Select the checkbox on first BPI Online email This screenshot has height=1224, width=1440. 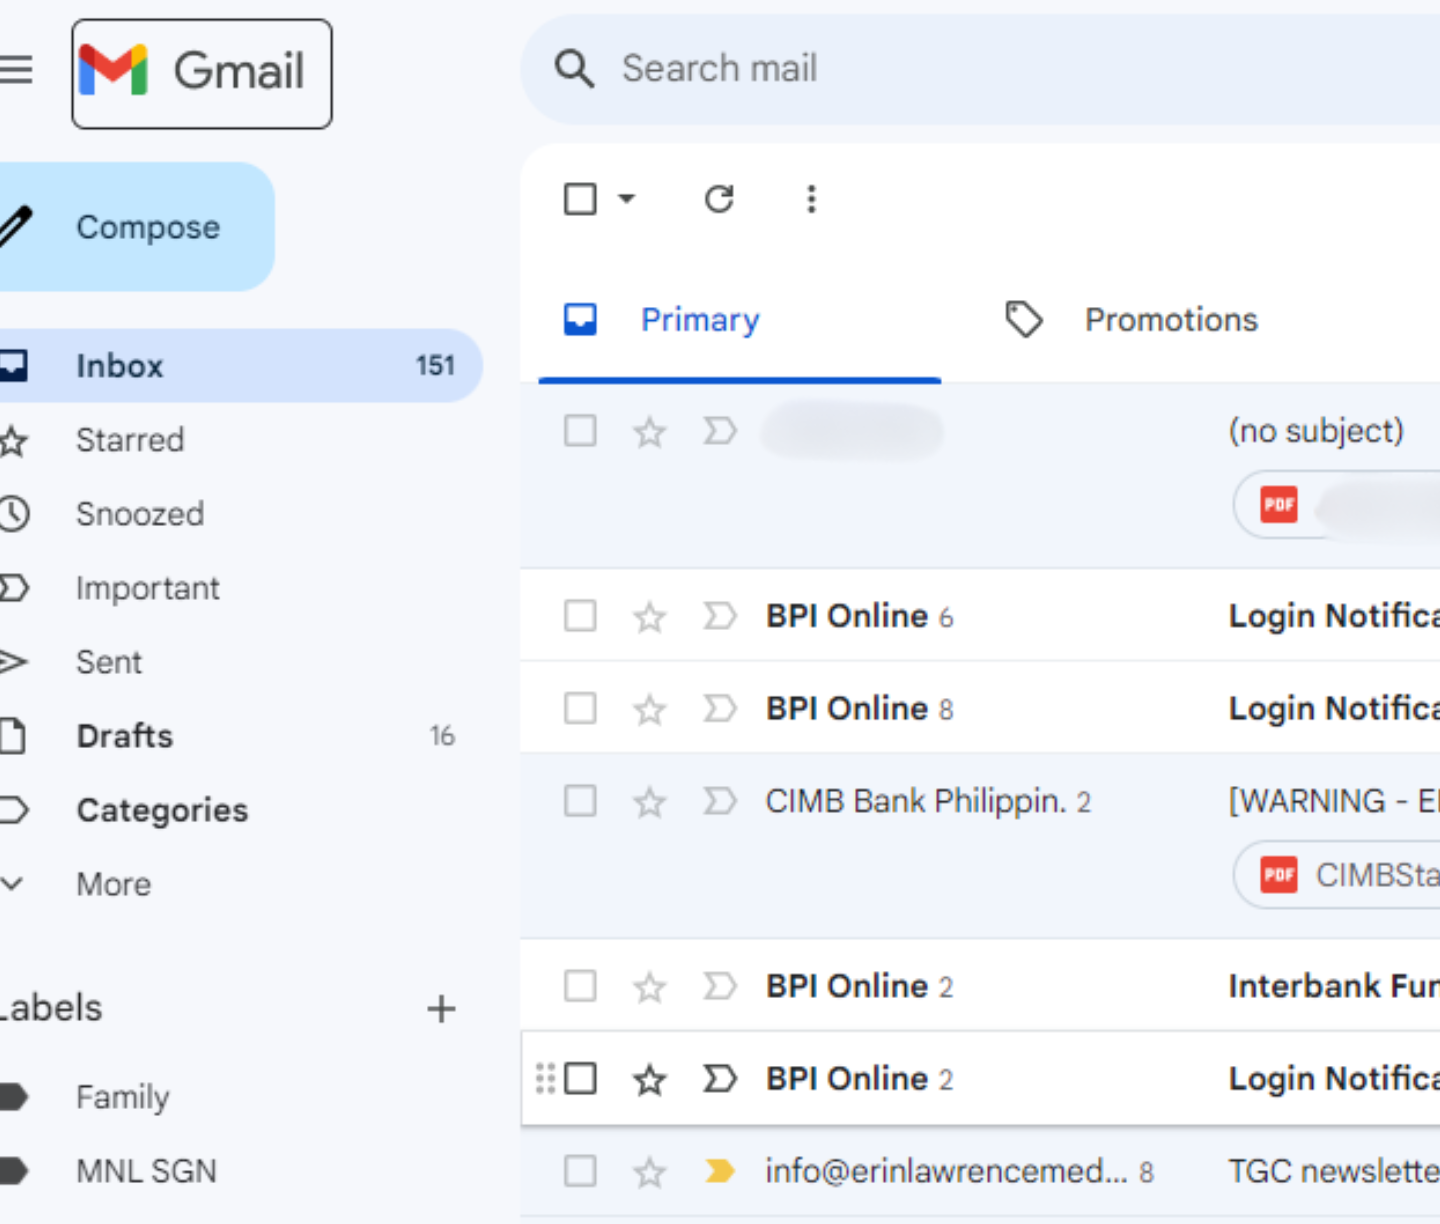(x=580, y=616)
